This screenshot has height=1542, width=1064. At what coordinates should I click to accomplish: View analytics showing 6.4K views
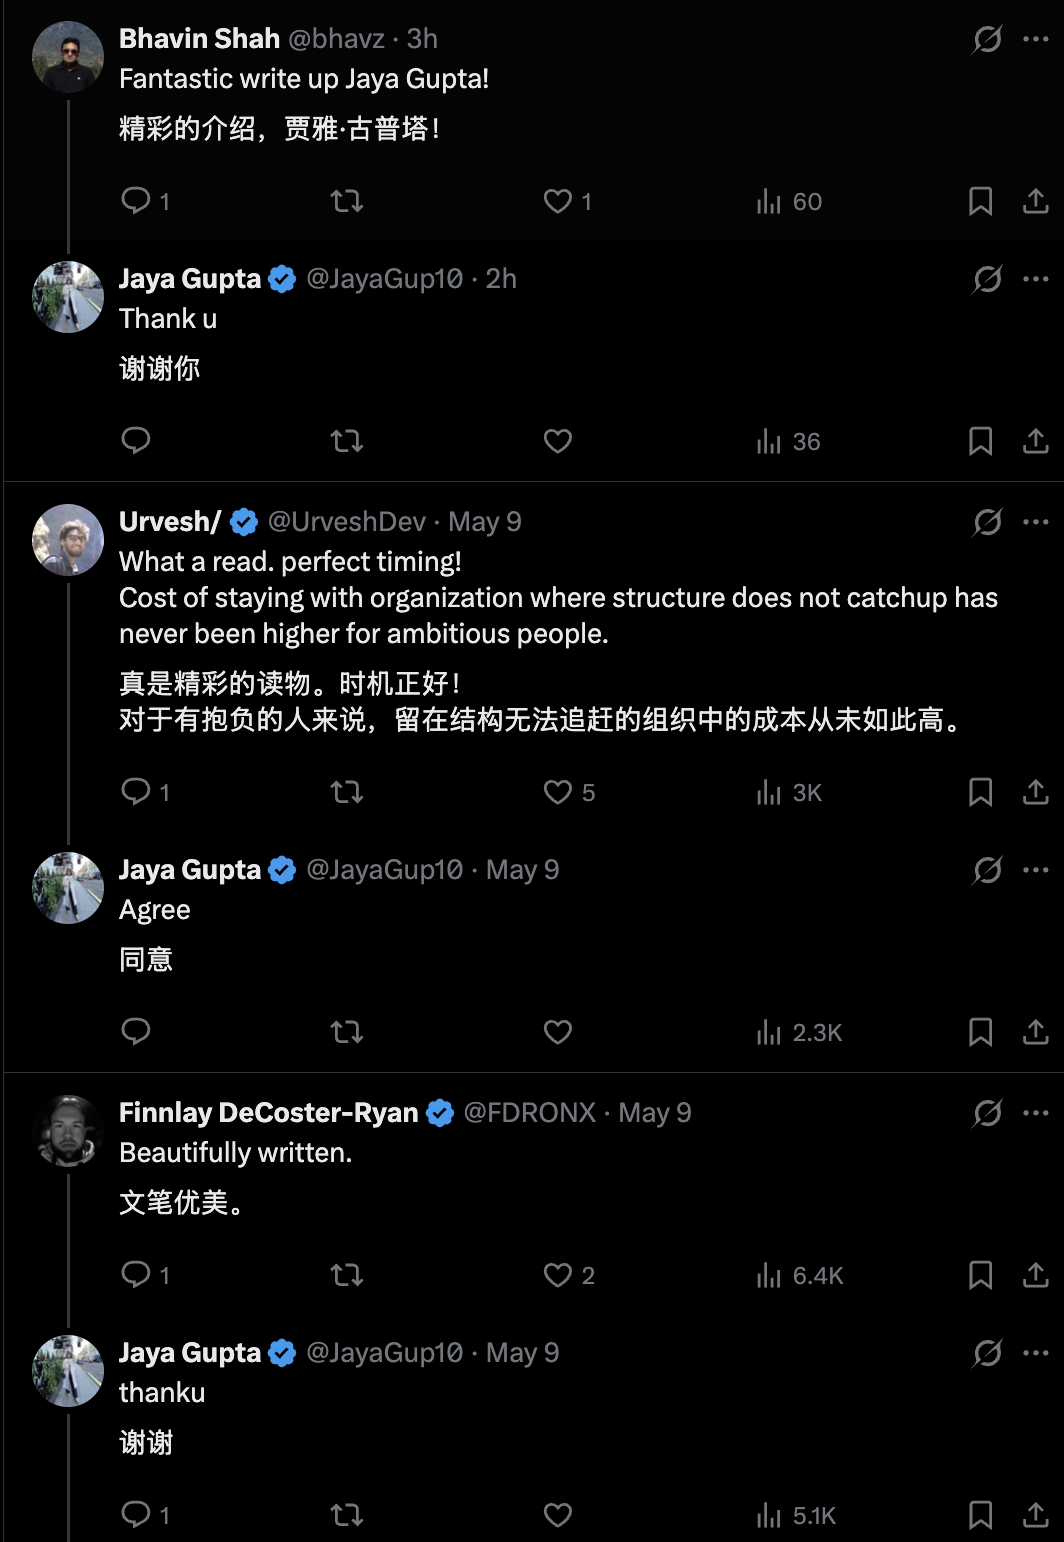coord(800,1275)
